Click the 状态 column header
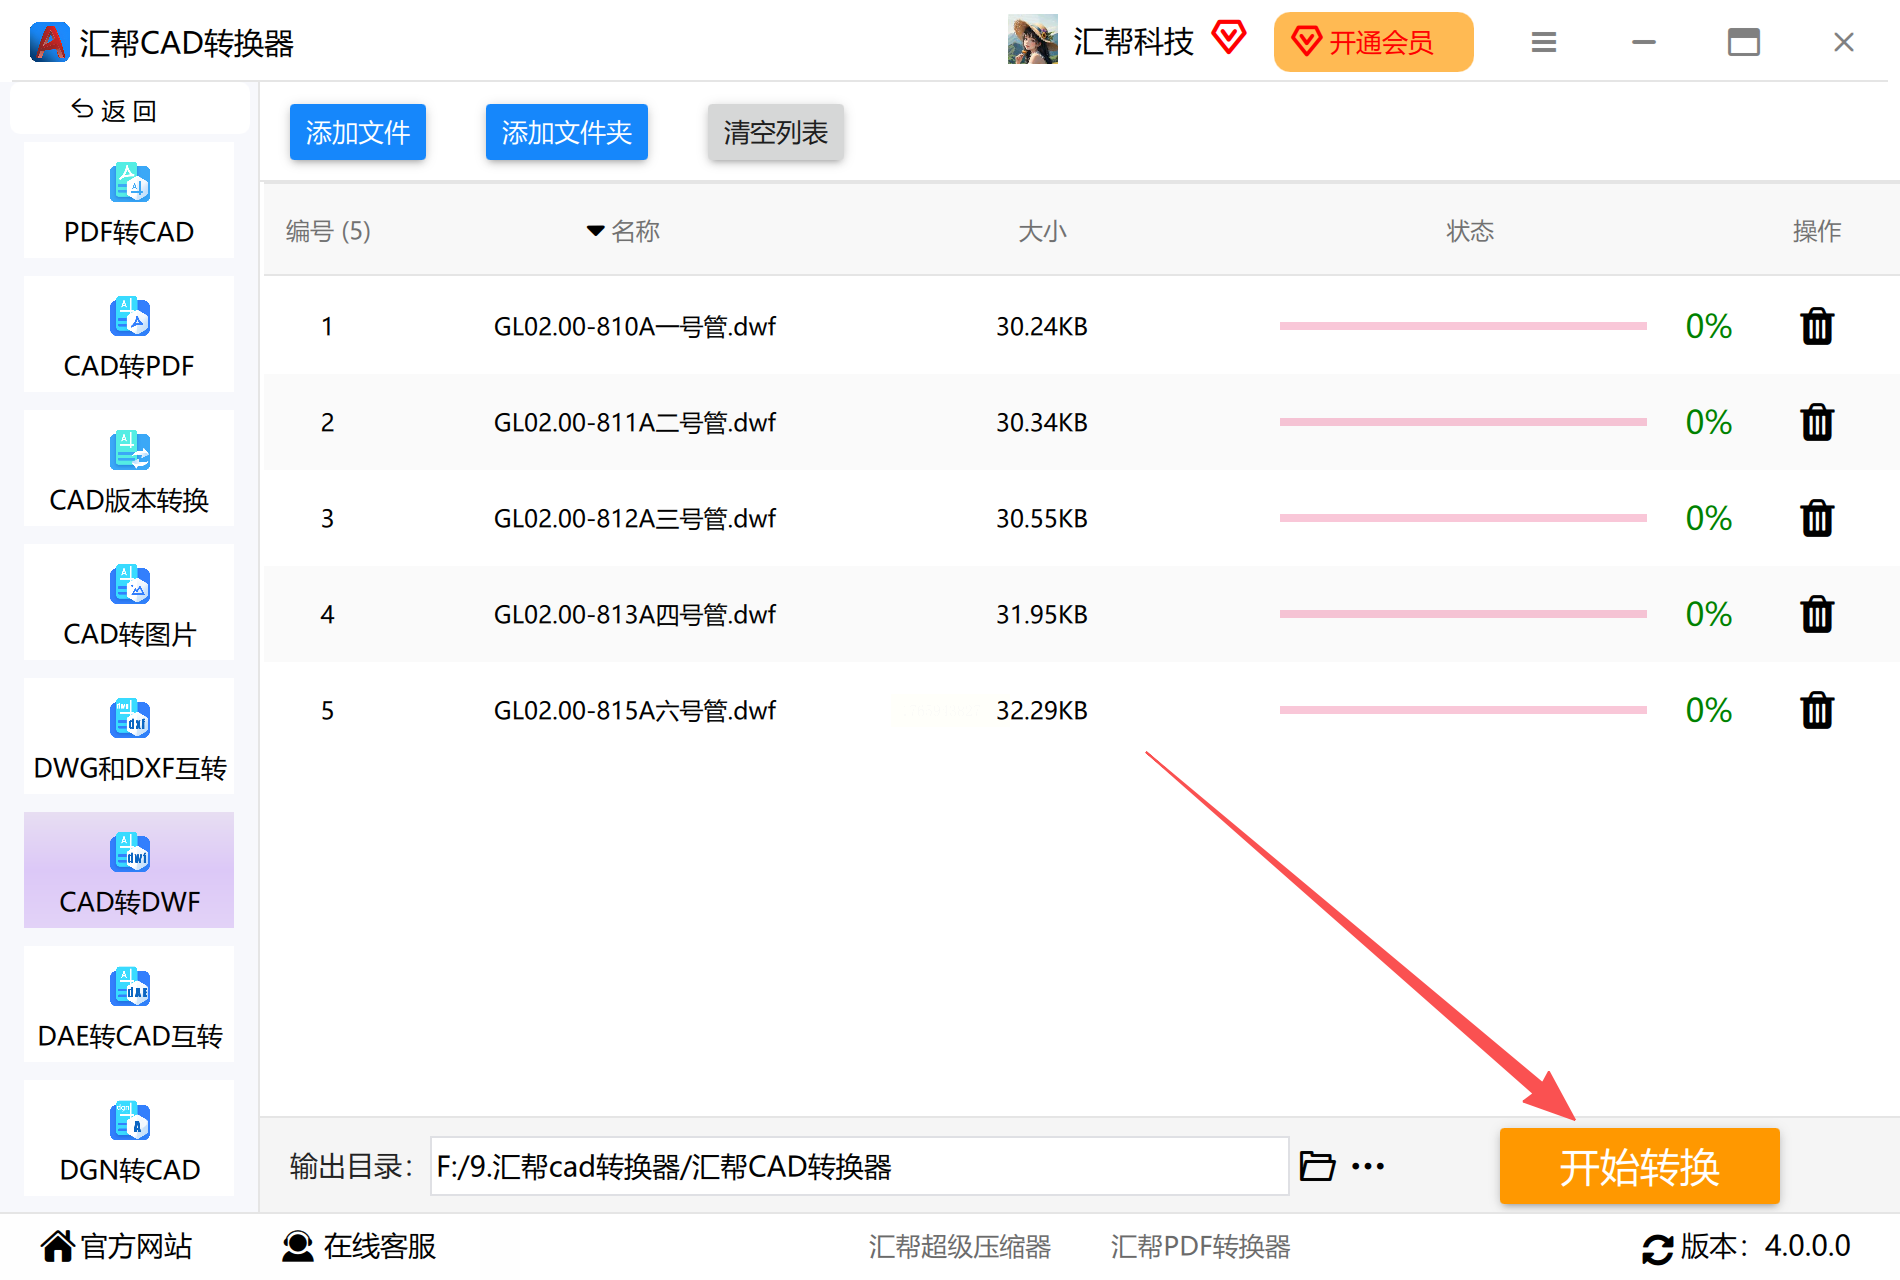This screenshot has width=1900, height=1280. [1470, 232]
